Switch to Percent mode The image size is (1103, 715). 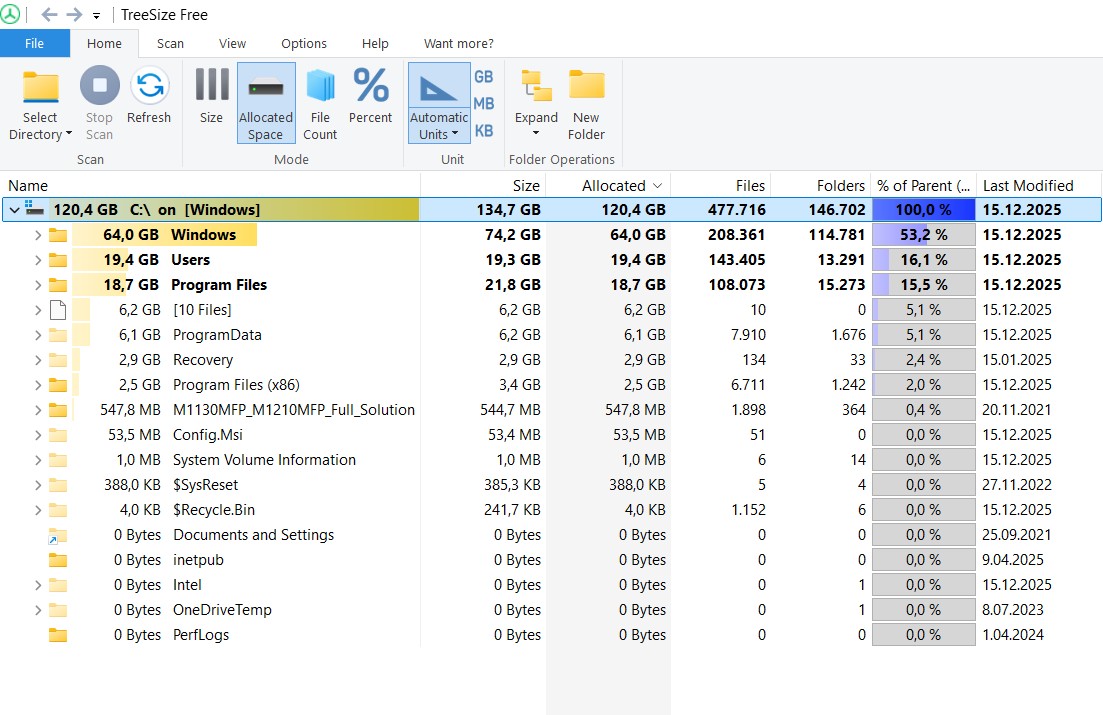[371, 97]
